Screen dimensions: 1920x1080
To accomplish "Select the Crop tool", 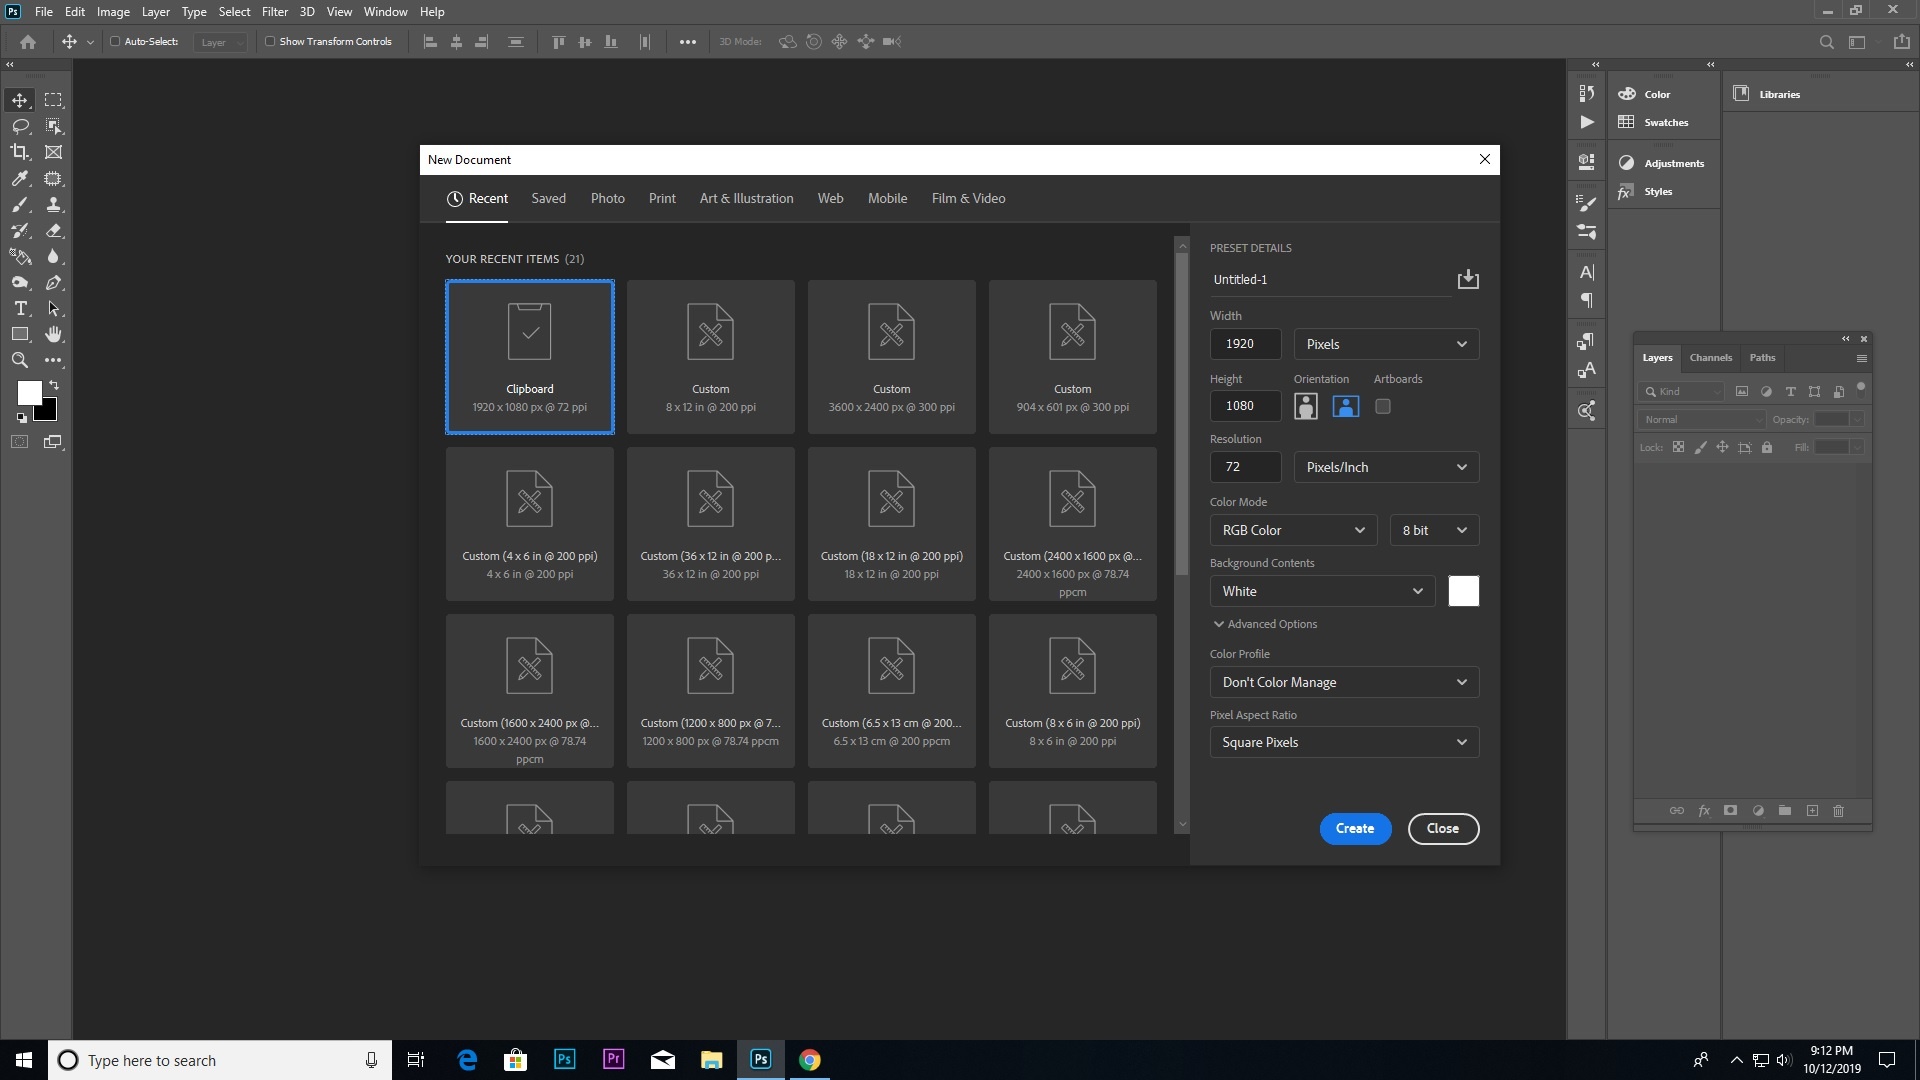I will [19, 152].
